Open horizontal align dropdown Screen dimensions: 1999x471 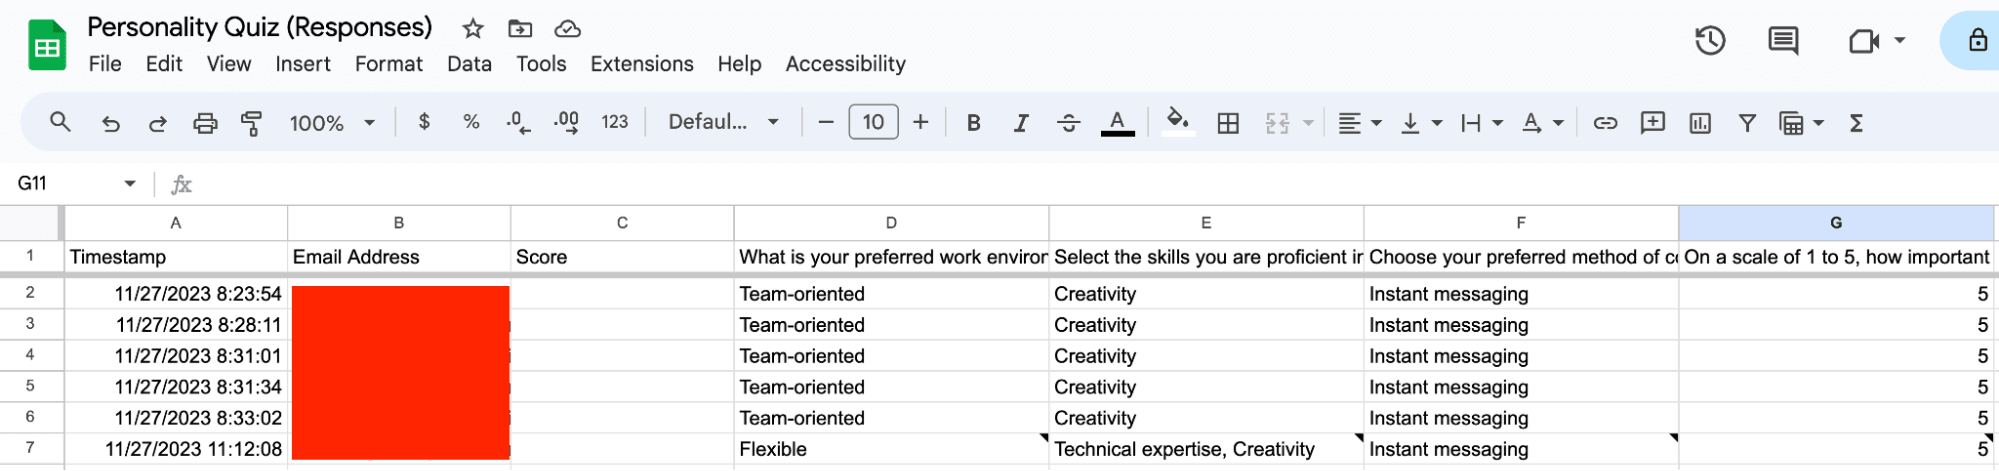[x=1359, y=123]
